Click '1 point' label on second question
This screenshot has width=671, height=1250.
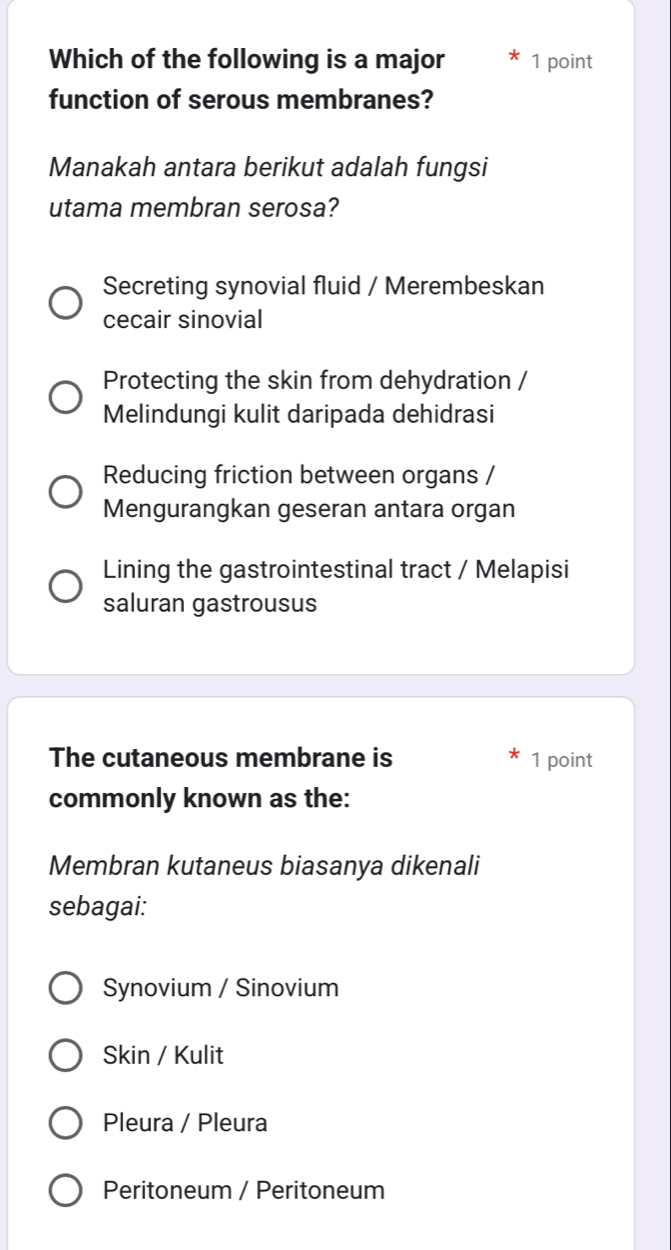(562, 760)
